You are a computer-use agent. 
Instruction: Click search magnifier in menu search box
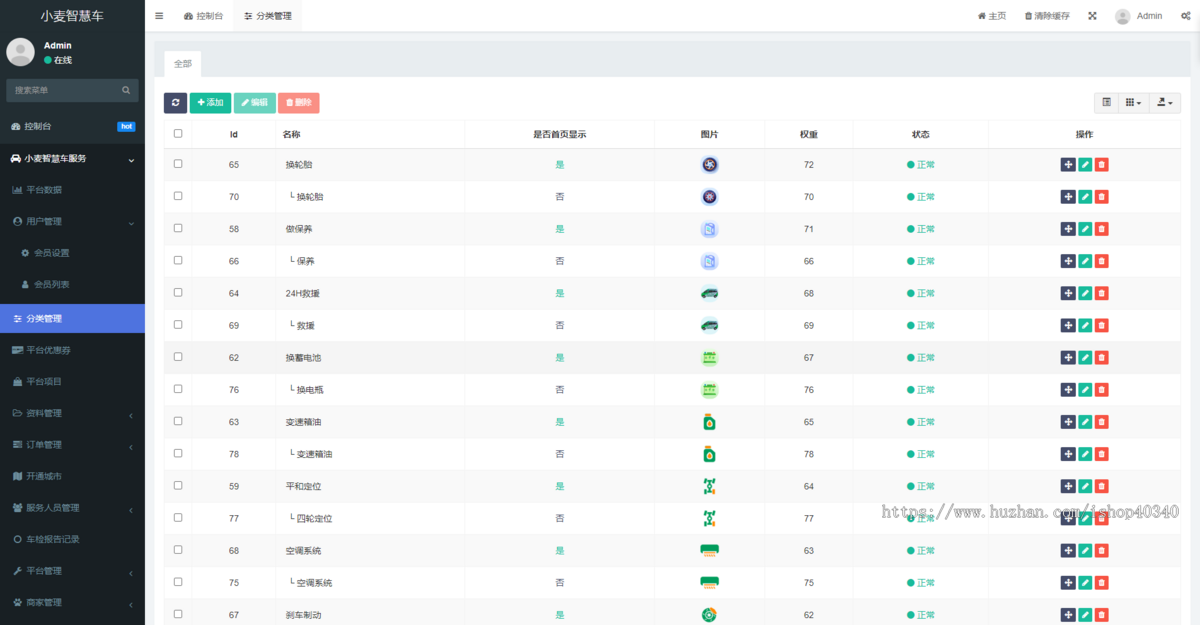(x=126, y=90)
